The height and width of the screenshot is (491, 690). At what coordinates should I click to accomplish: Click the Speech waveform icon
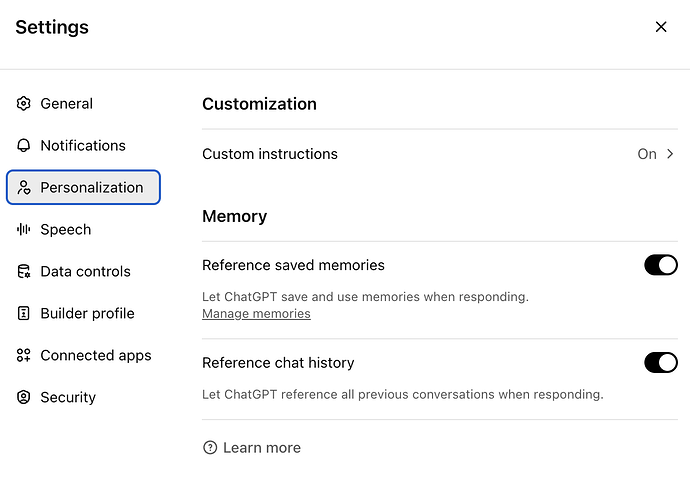tap(24, 230)
